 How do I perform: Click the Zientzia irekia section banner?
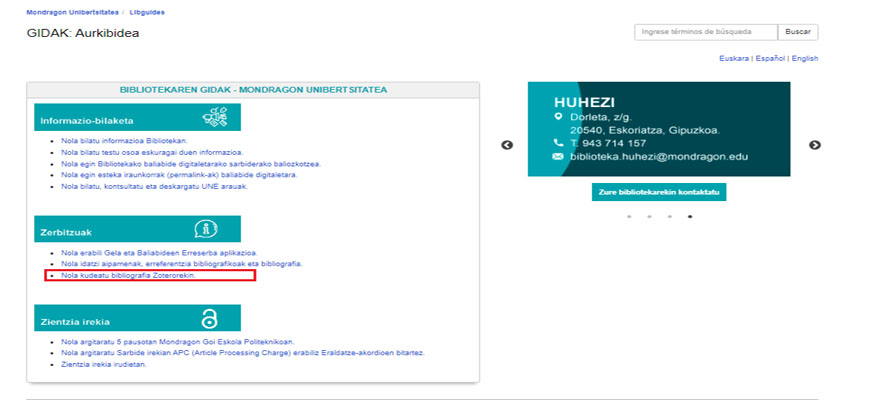tap(137, 318)
